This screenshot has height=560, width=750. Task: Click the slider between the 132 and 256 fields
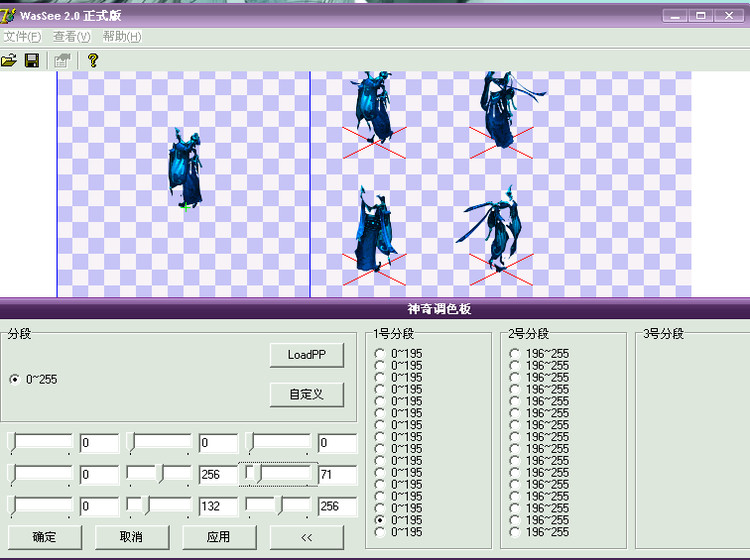pos(278,506)
